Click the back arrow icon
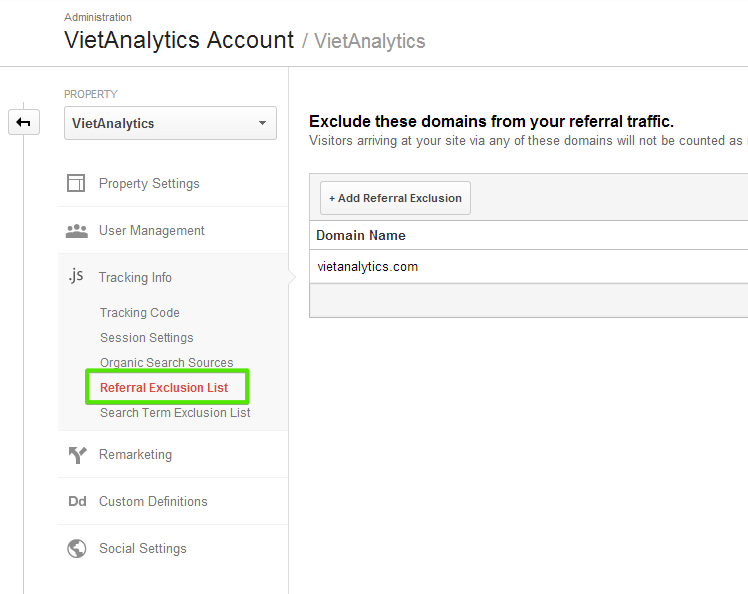This screenshot has height=594, width=748. pos(23,123)
